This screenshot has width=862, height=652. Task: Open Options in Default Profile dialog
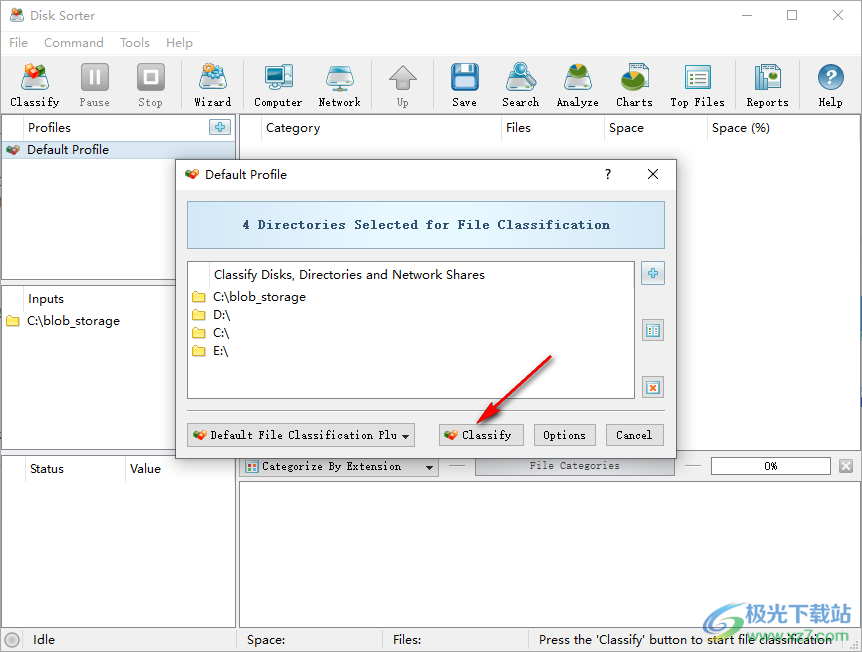click(x=564, y=435)
